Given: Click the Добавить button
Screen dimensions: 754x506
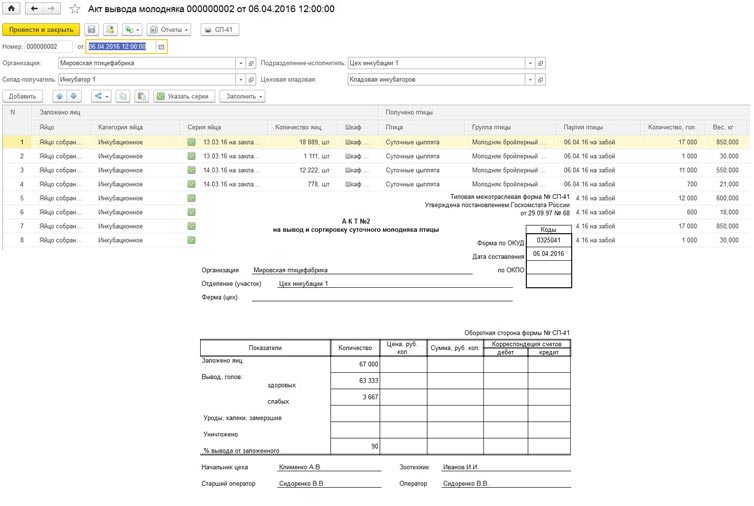Looking at the screenshot, I should (22, 96).
